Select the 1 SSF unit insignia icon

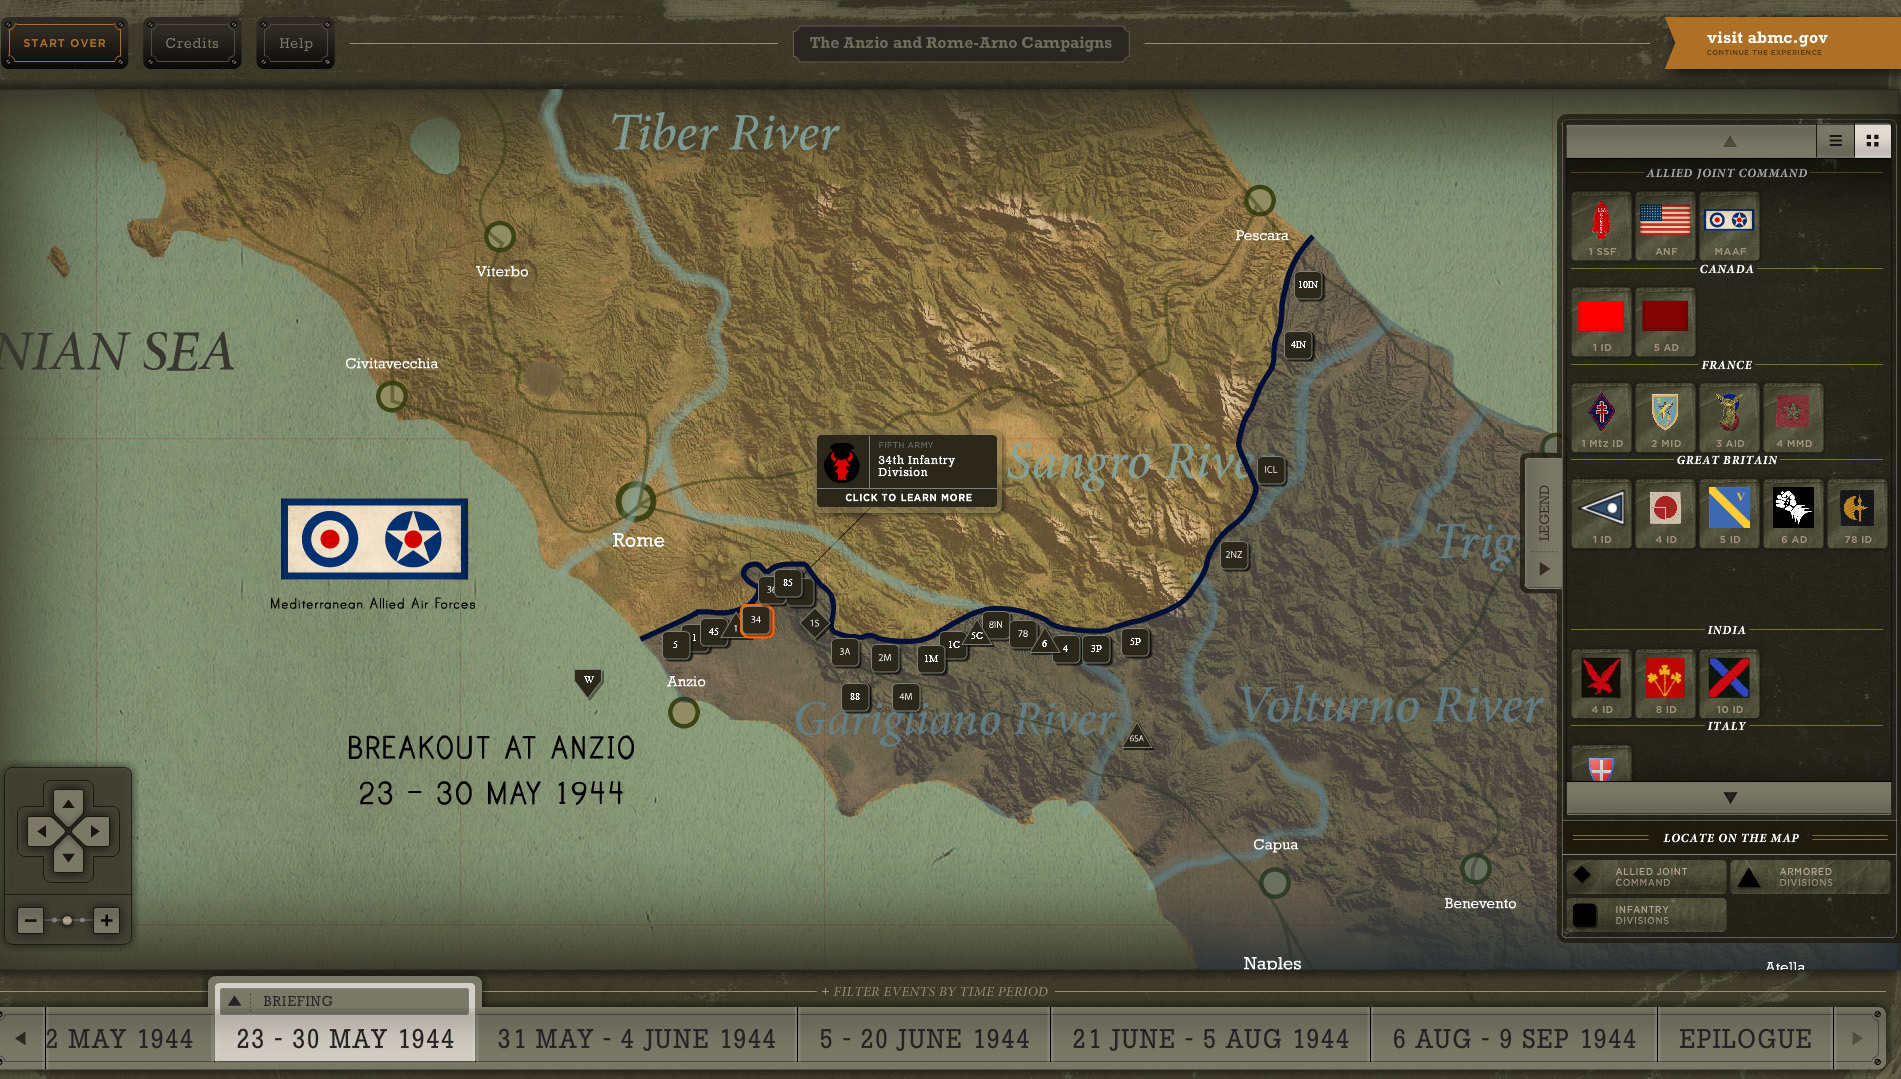(x=1601, y=224)
